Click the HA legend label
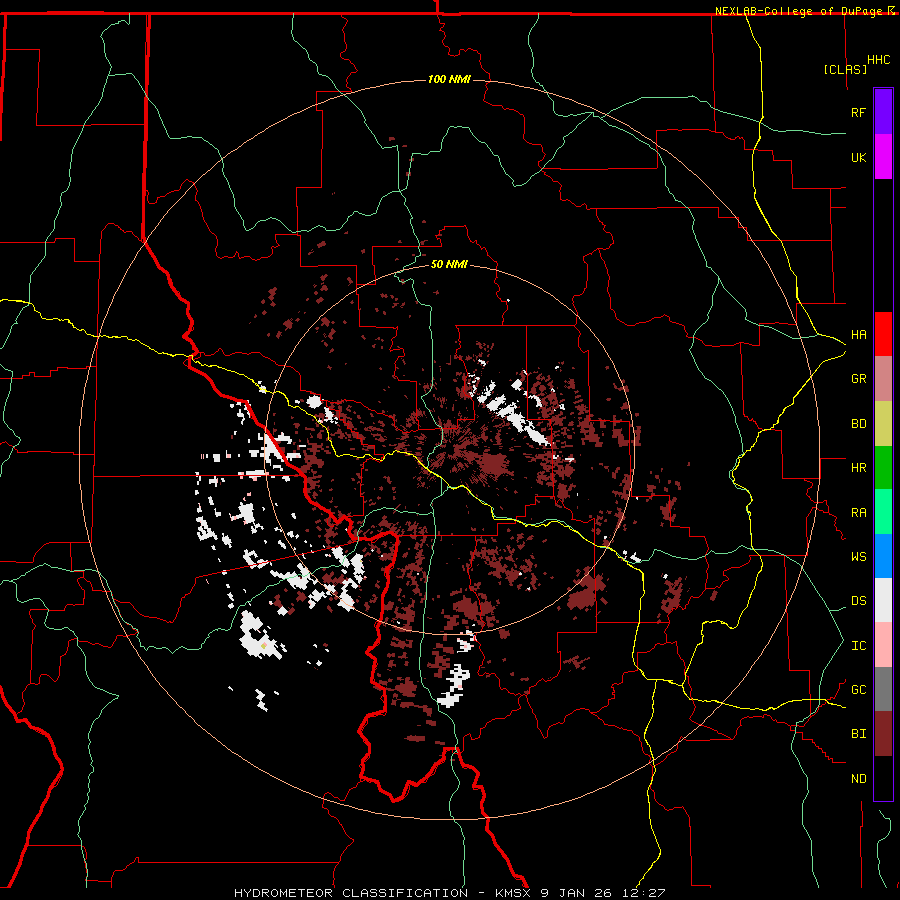Viewport: 900px width, 900px height. coord(858,335)
